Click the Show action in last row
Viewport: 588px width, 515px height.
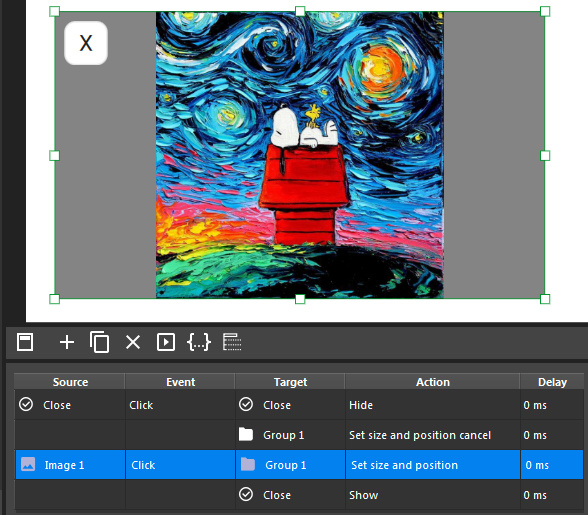click(x=363, y=495)
